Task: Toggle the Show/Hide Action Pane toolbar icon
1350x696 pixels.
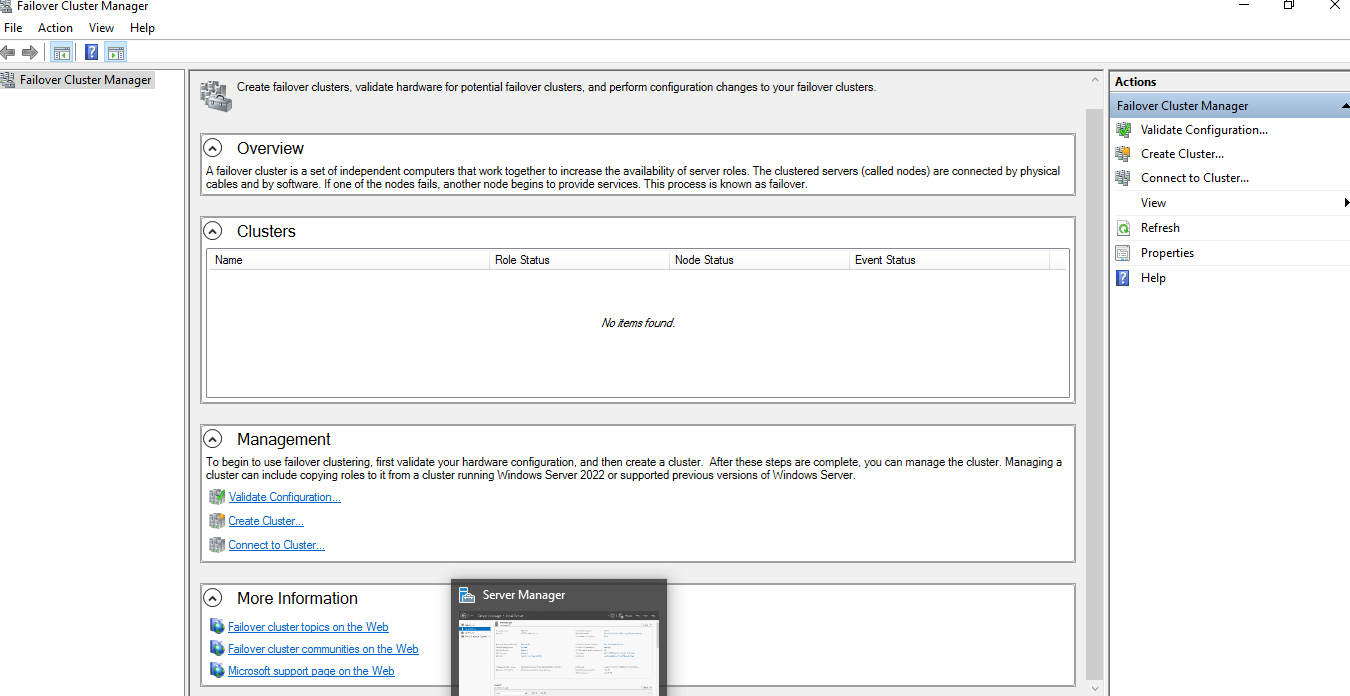Action: (x=116, y=53)
